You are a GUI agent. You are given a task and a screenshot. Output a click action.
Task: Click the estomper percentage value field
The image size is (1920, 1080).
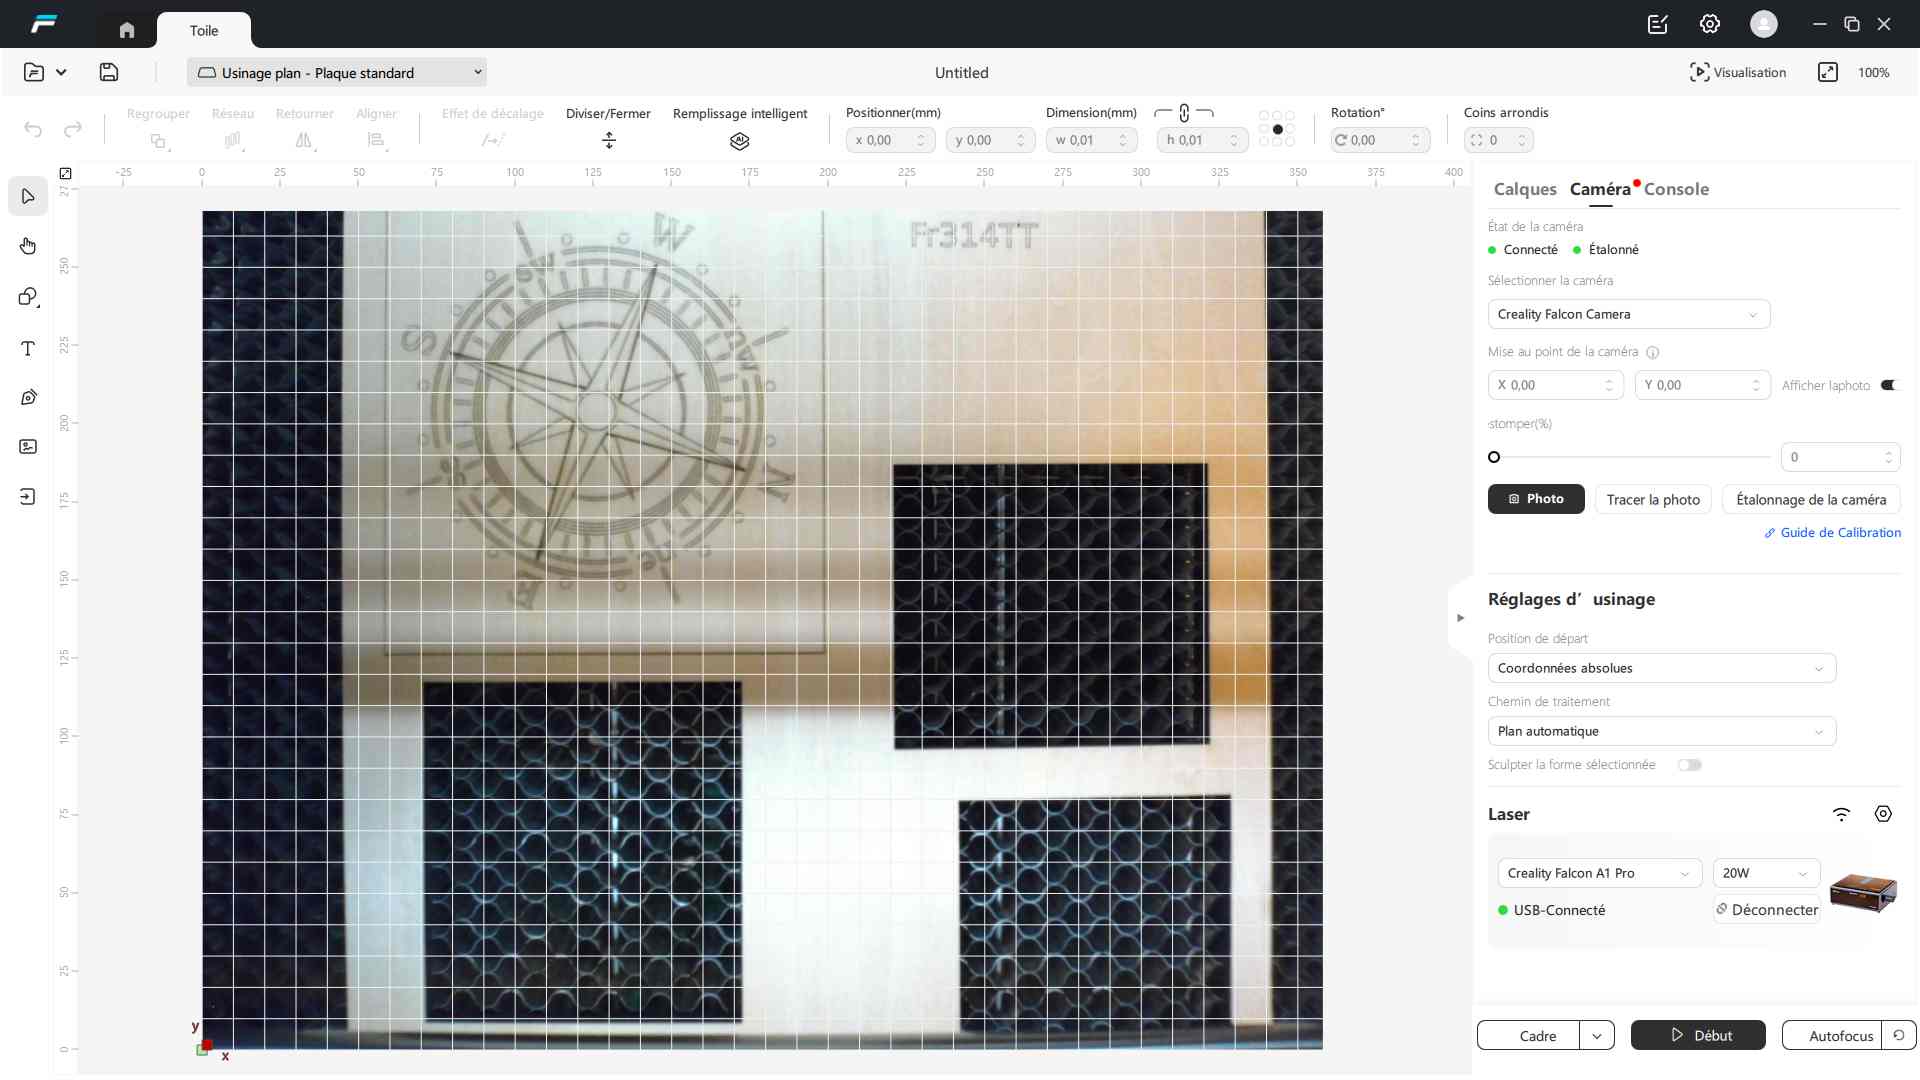pyautogui.click(x=1840, y=457)
